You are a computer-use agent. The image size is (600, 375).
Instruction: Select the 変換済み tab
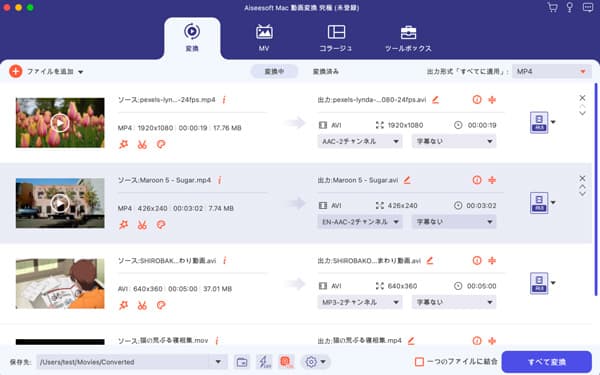(326, 72)
